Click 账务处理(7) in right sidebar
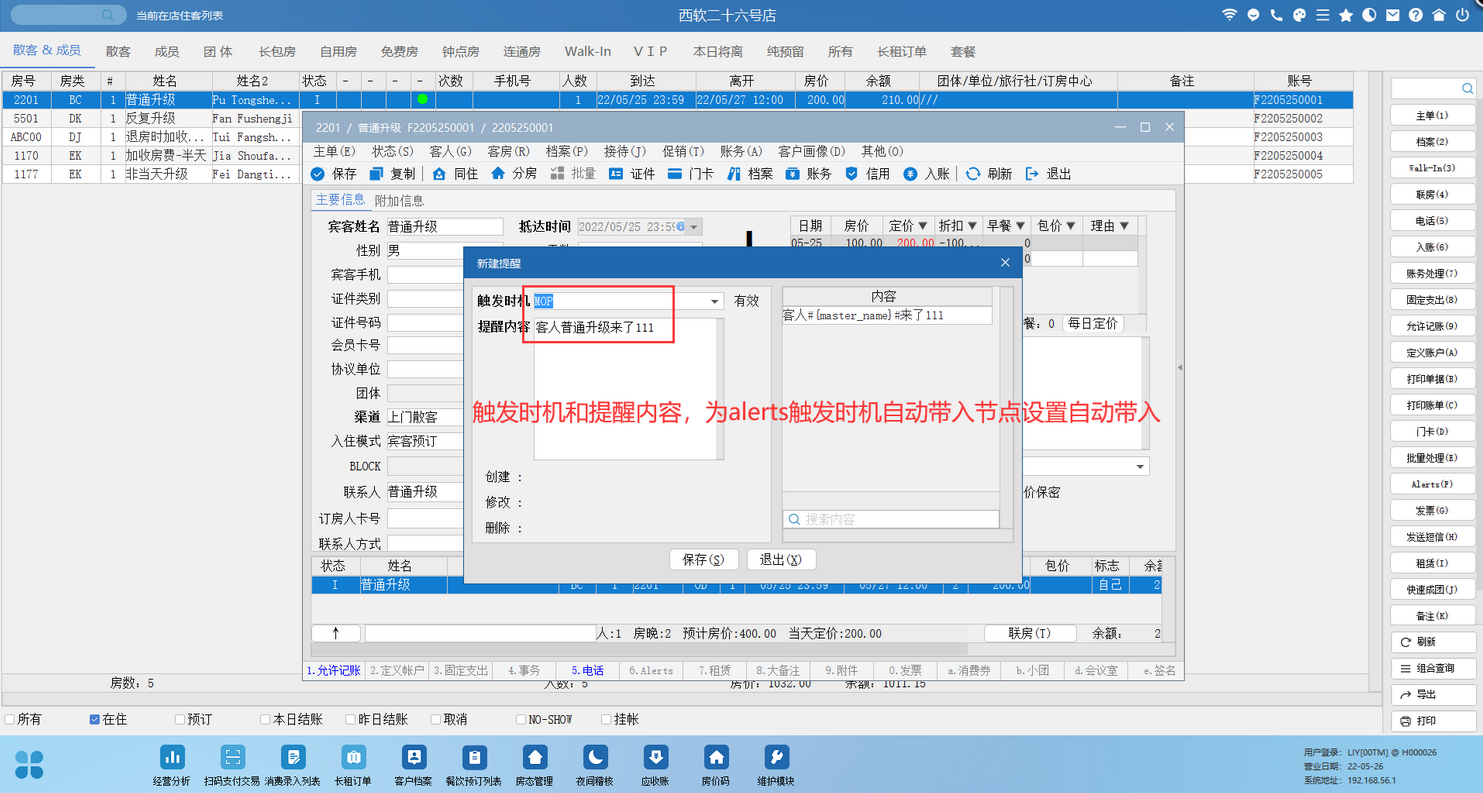This screenshot has width=1483, height=793. pyautogui.click(x=1432, y=273)
